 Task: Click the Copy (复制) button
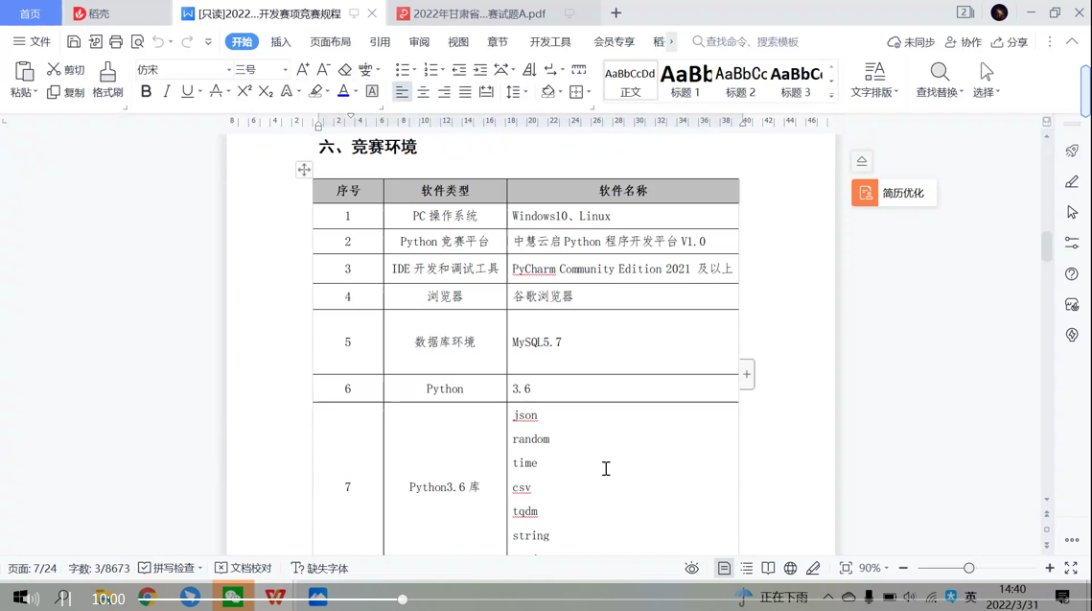(x=65, y=92)
